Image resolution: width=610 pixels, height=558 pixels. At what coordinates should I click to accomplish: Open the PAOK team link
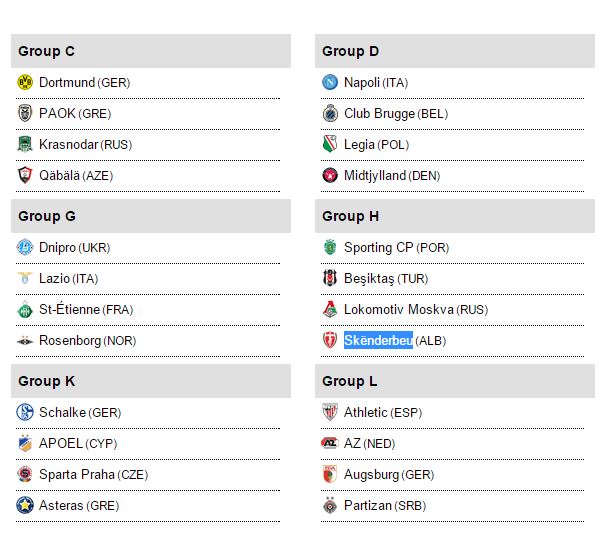pyautogui.click(x=57, y=113)
